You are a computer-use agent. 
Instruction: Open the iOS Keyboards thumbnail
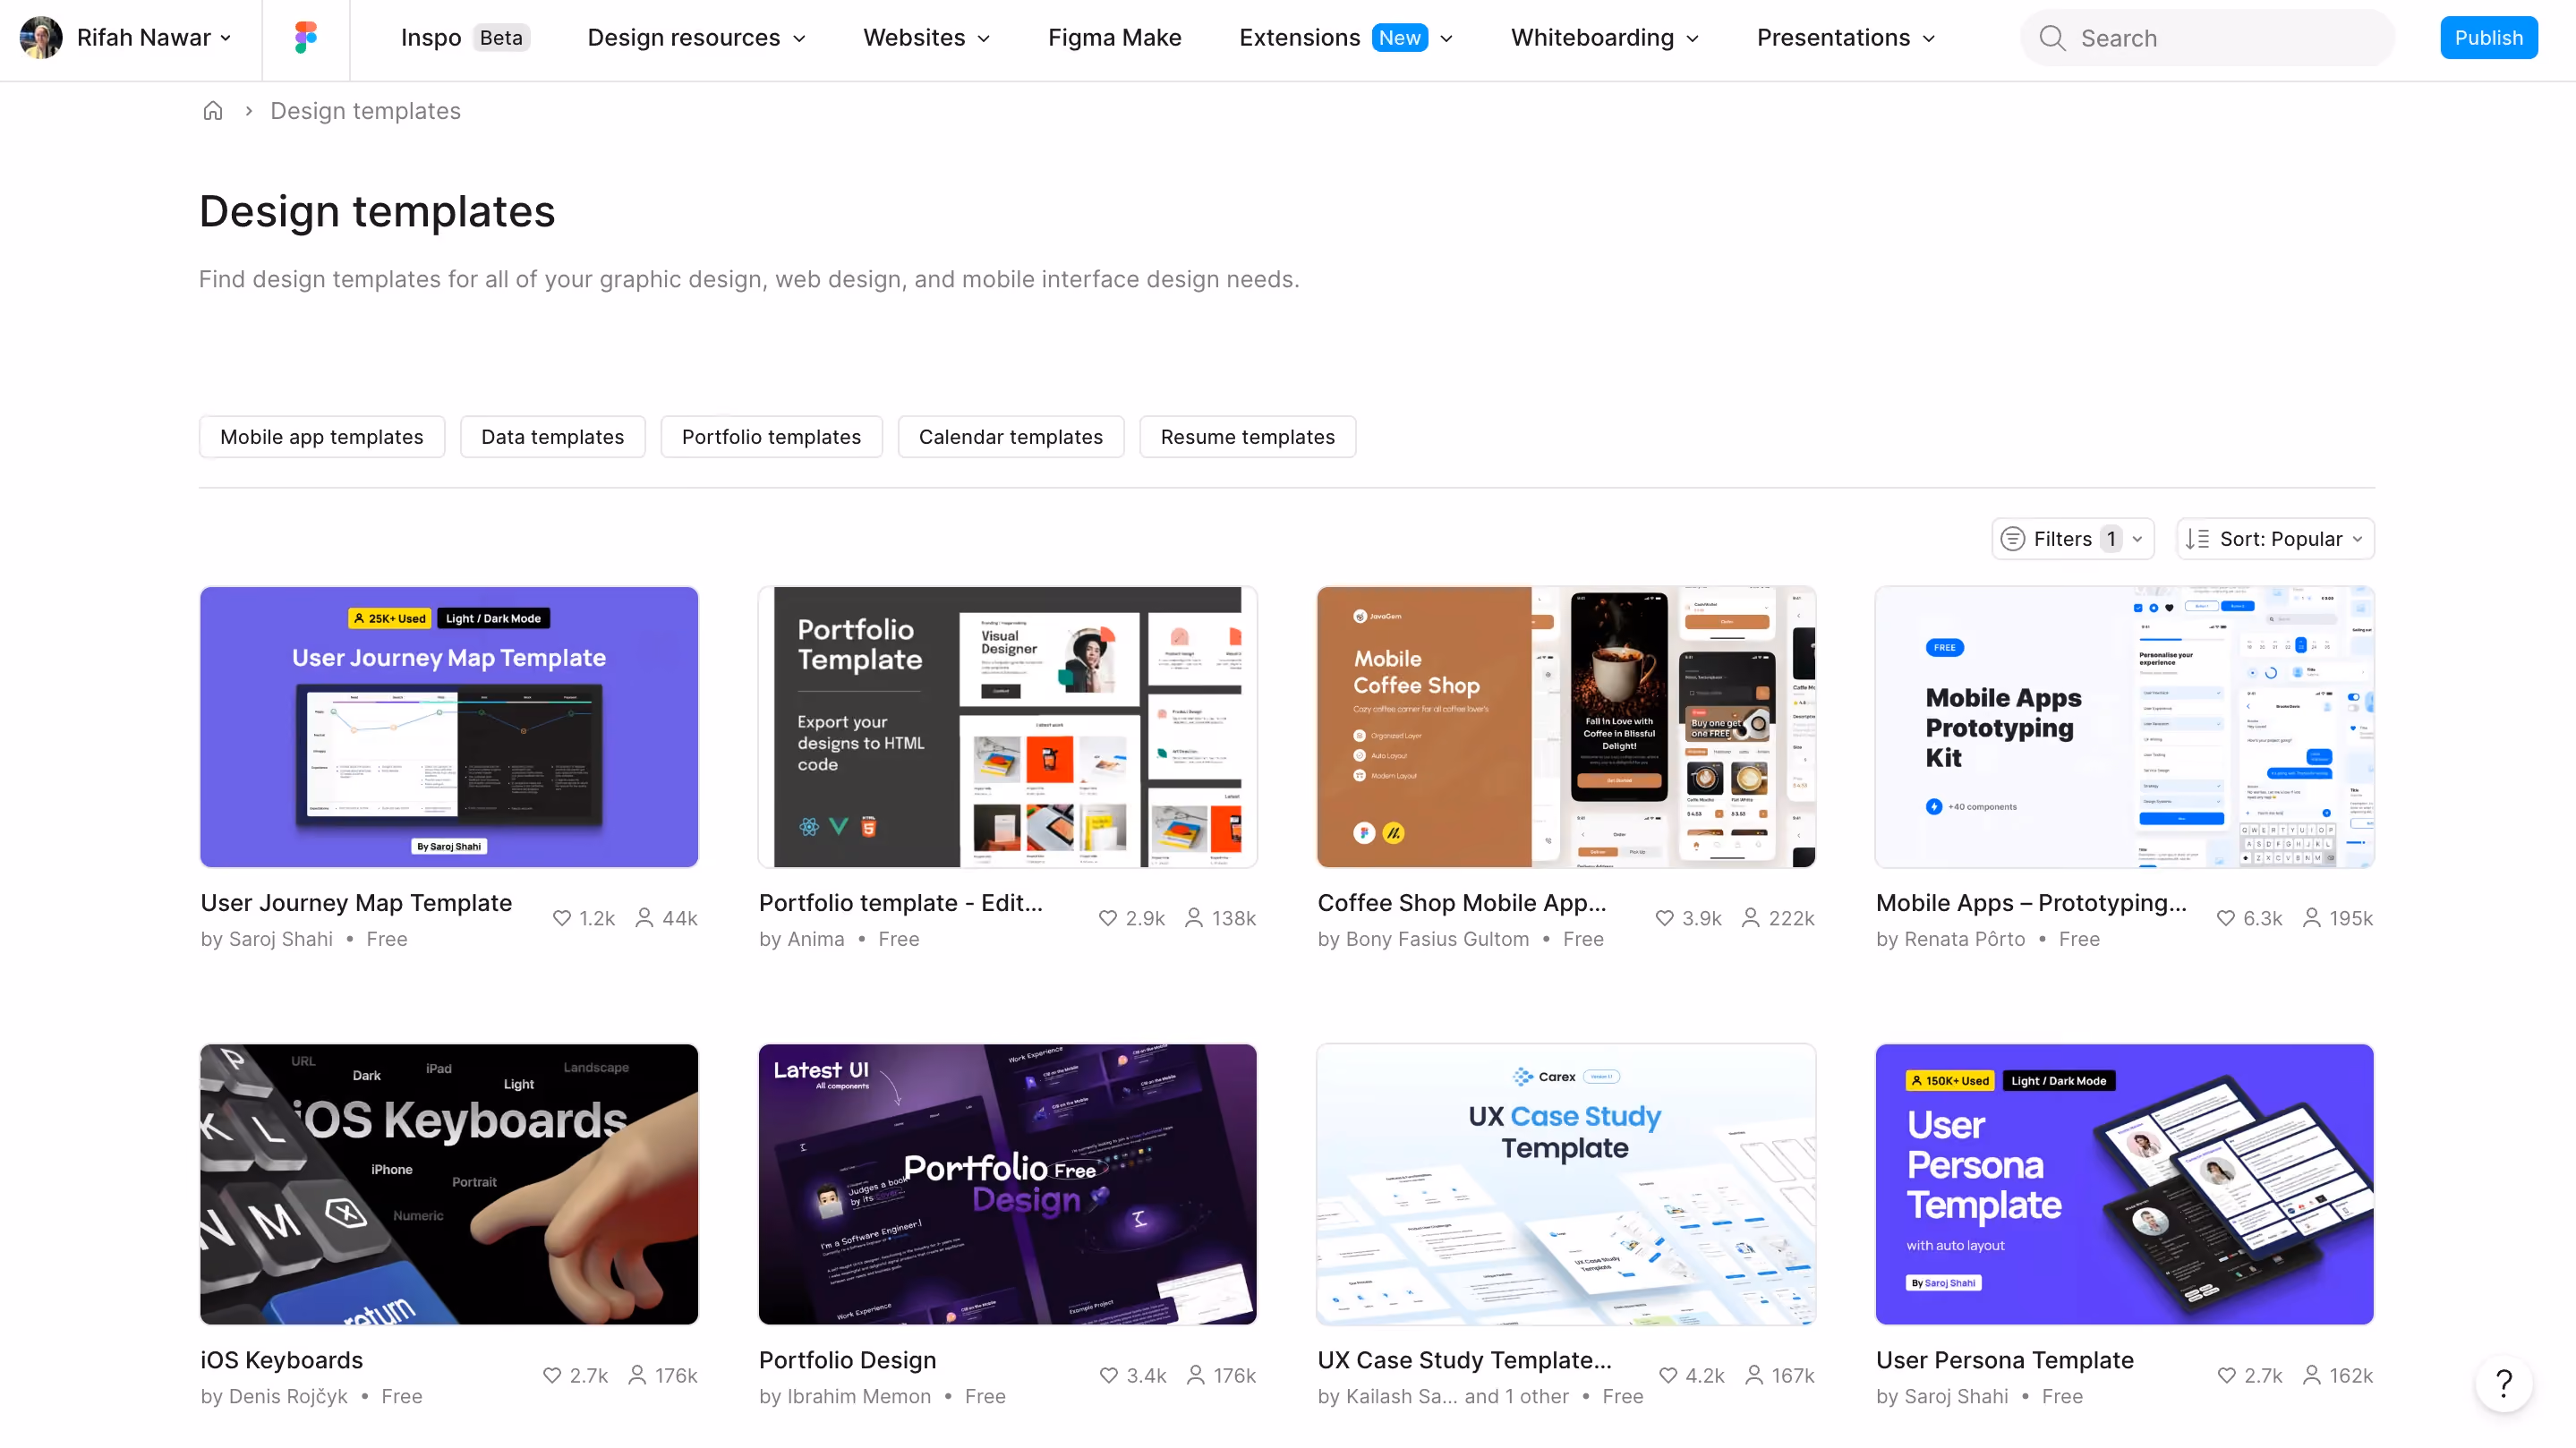[449, 1184]
